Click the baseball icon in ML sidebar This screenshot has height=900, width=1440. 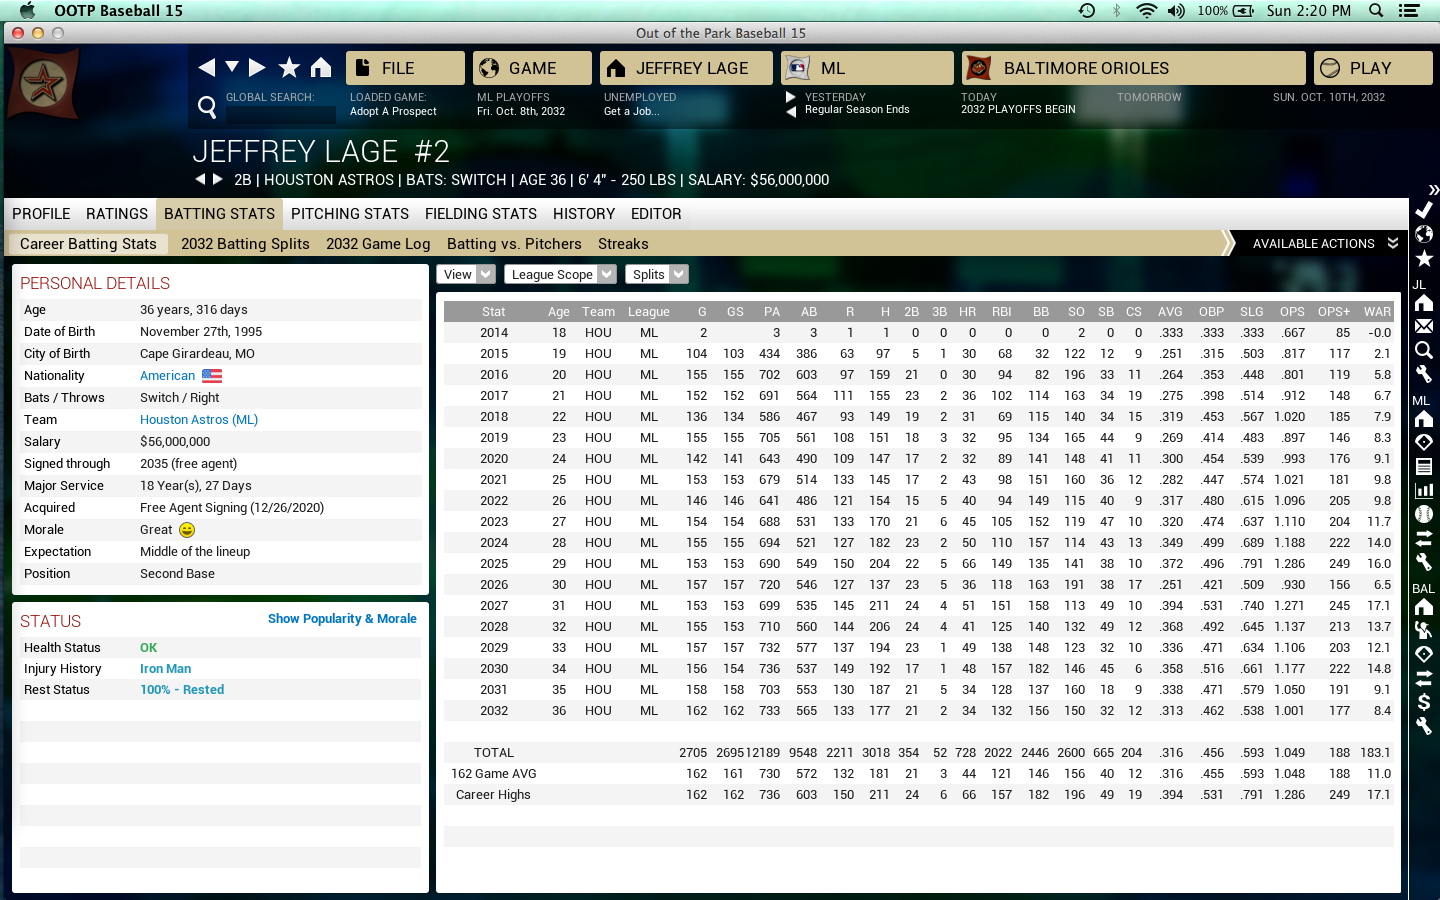pos(1424,514)
